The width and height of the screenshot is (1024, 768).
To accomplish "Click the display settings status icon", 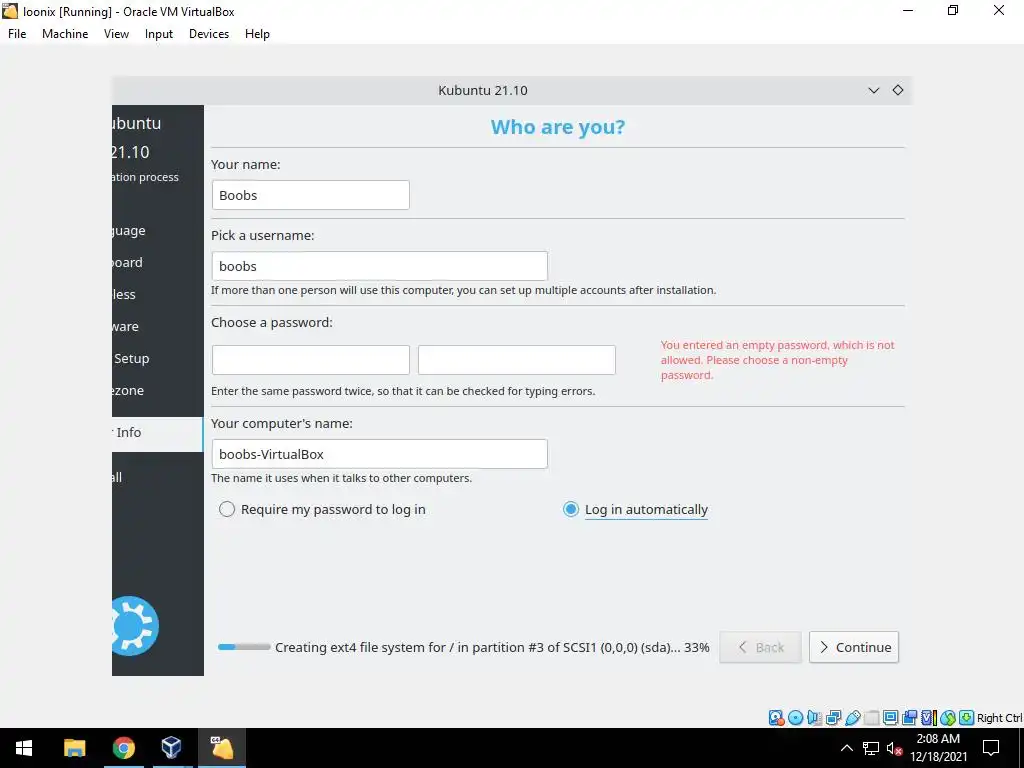I will coord(890,718).
